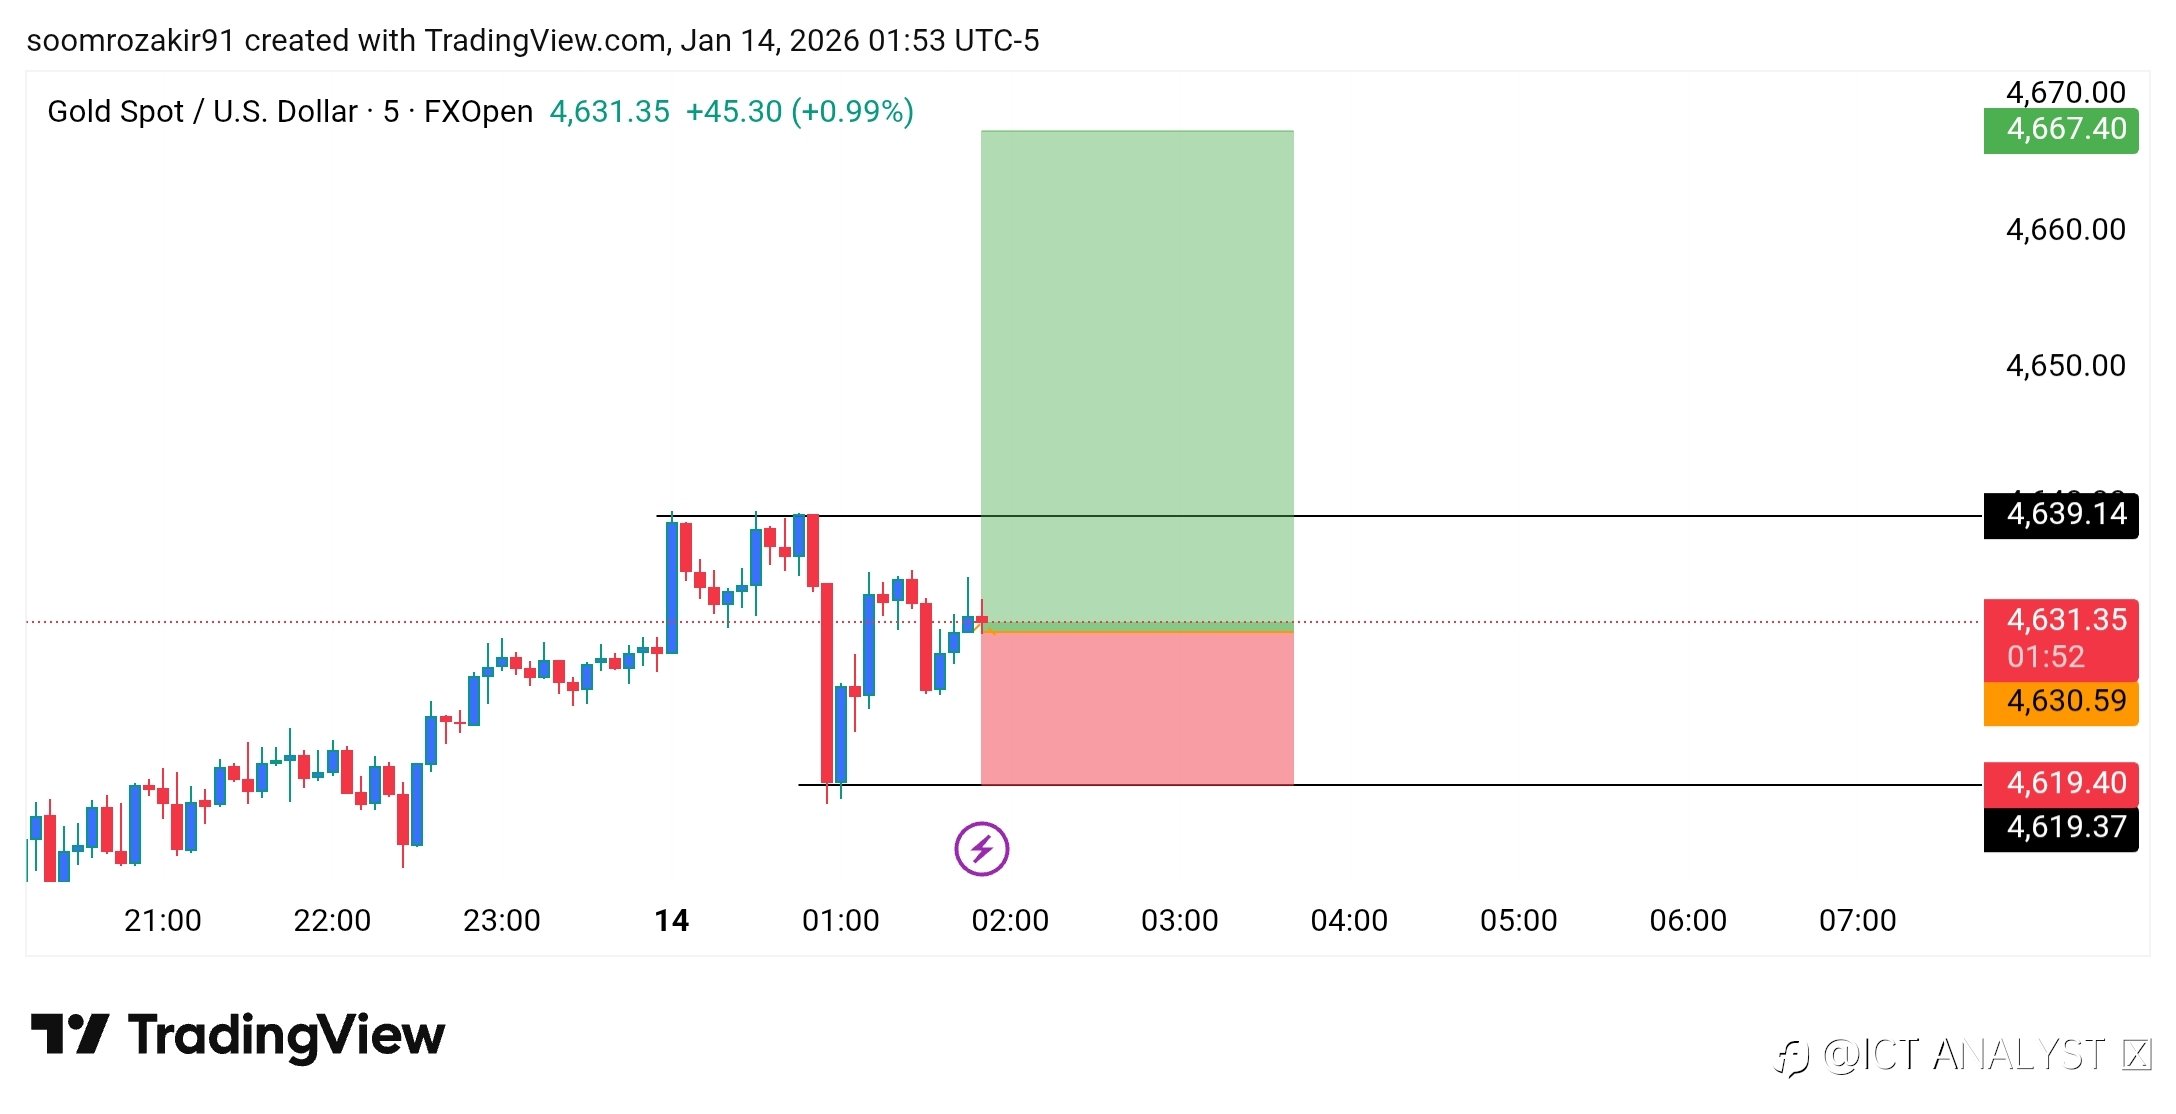Click the 4,660.00 price axis label
Image resolution: width=2176 pixels, height=1114 pixels.
click(2065, 230)
